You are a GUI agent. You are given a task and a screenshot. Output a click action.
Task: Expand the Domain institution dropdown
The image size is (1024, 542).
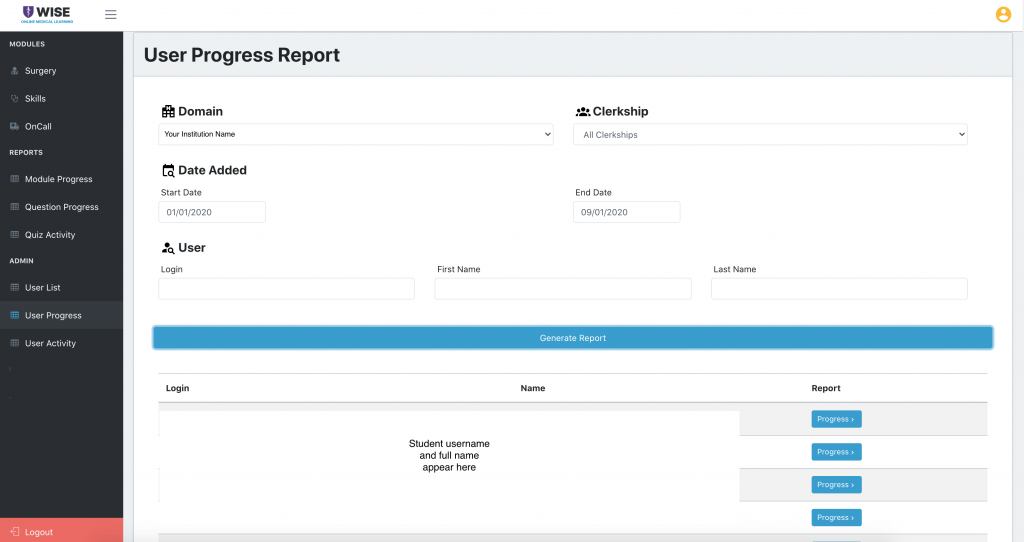pyautogui.click(x=355, y=134)
